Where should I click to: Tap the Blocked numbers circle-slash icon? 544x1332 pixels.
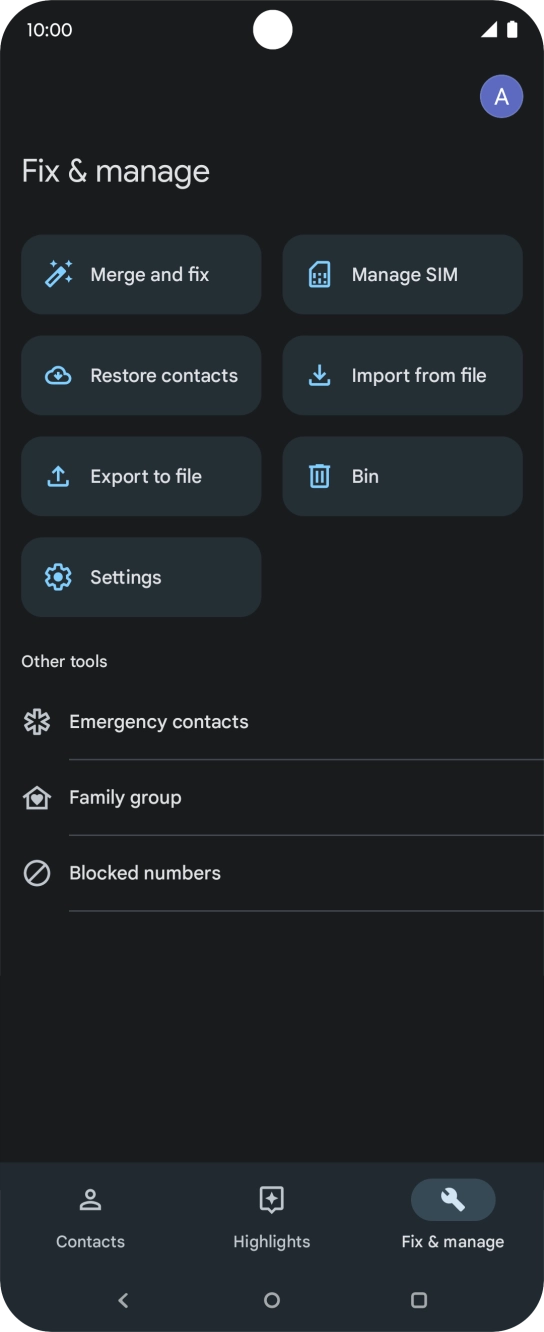pos(37,873)
